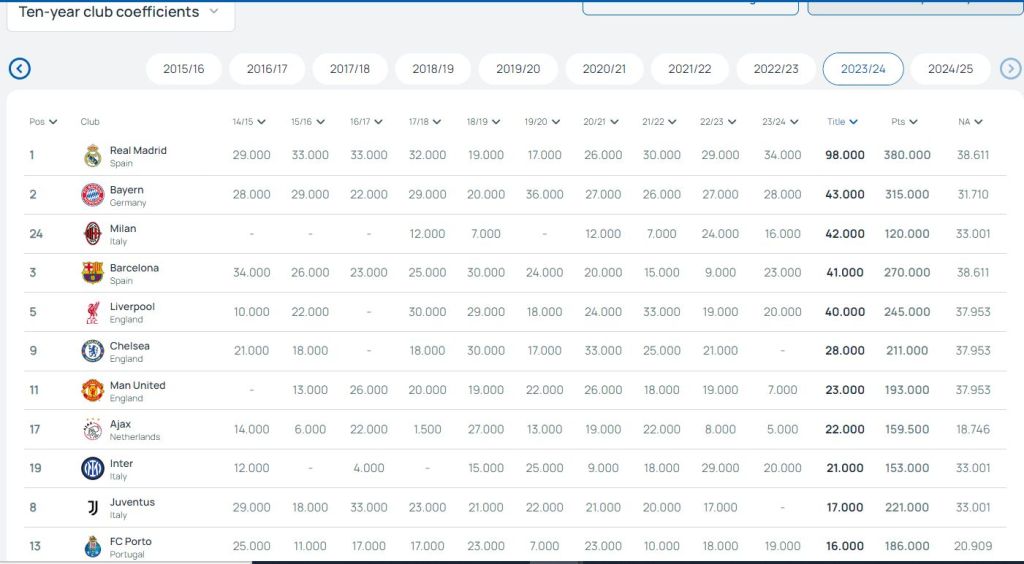Sort by the 23/24 season column

[x=780, y=122]
